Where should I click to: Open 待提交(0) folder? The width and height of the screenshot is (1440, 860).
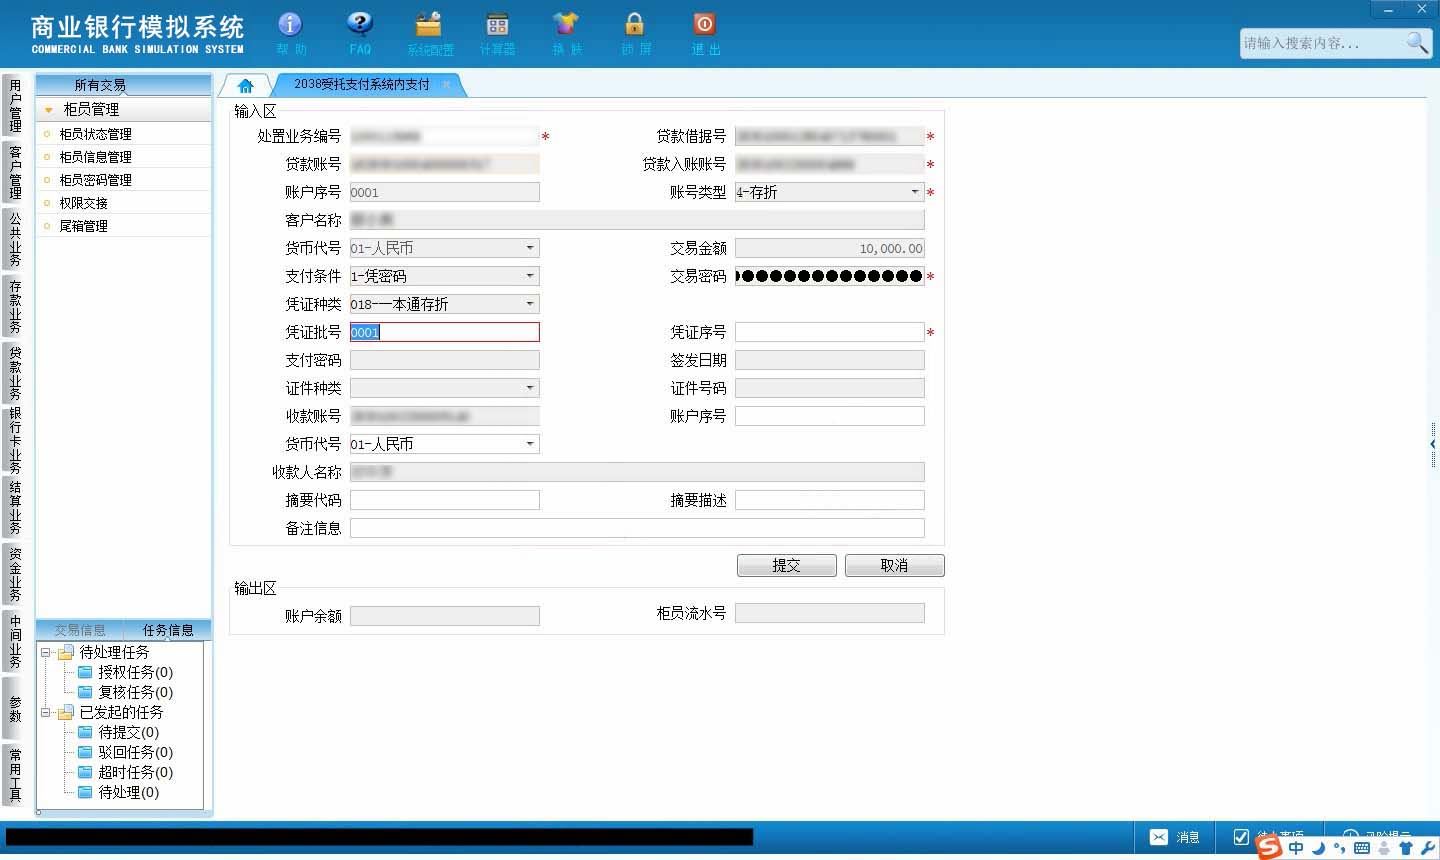[x=118, y=732]
